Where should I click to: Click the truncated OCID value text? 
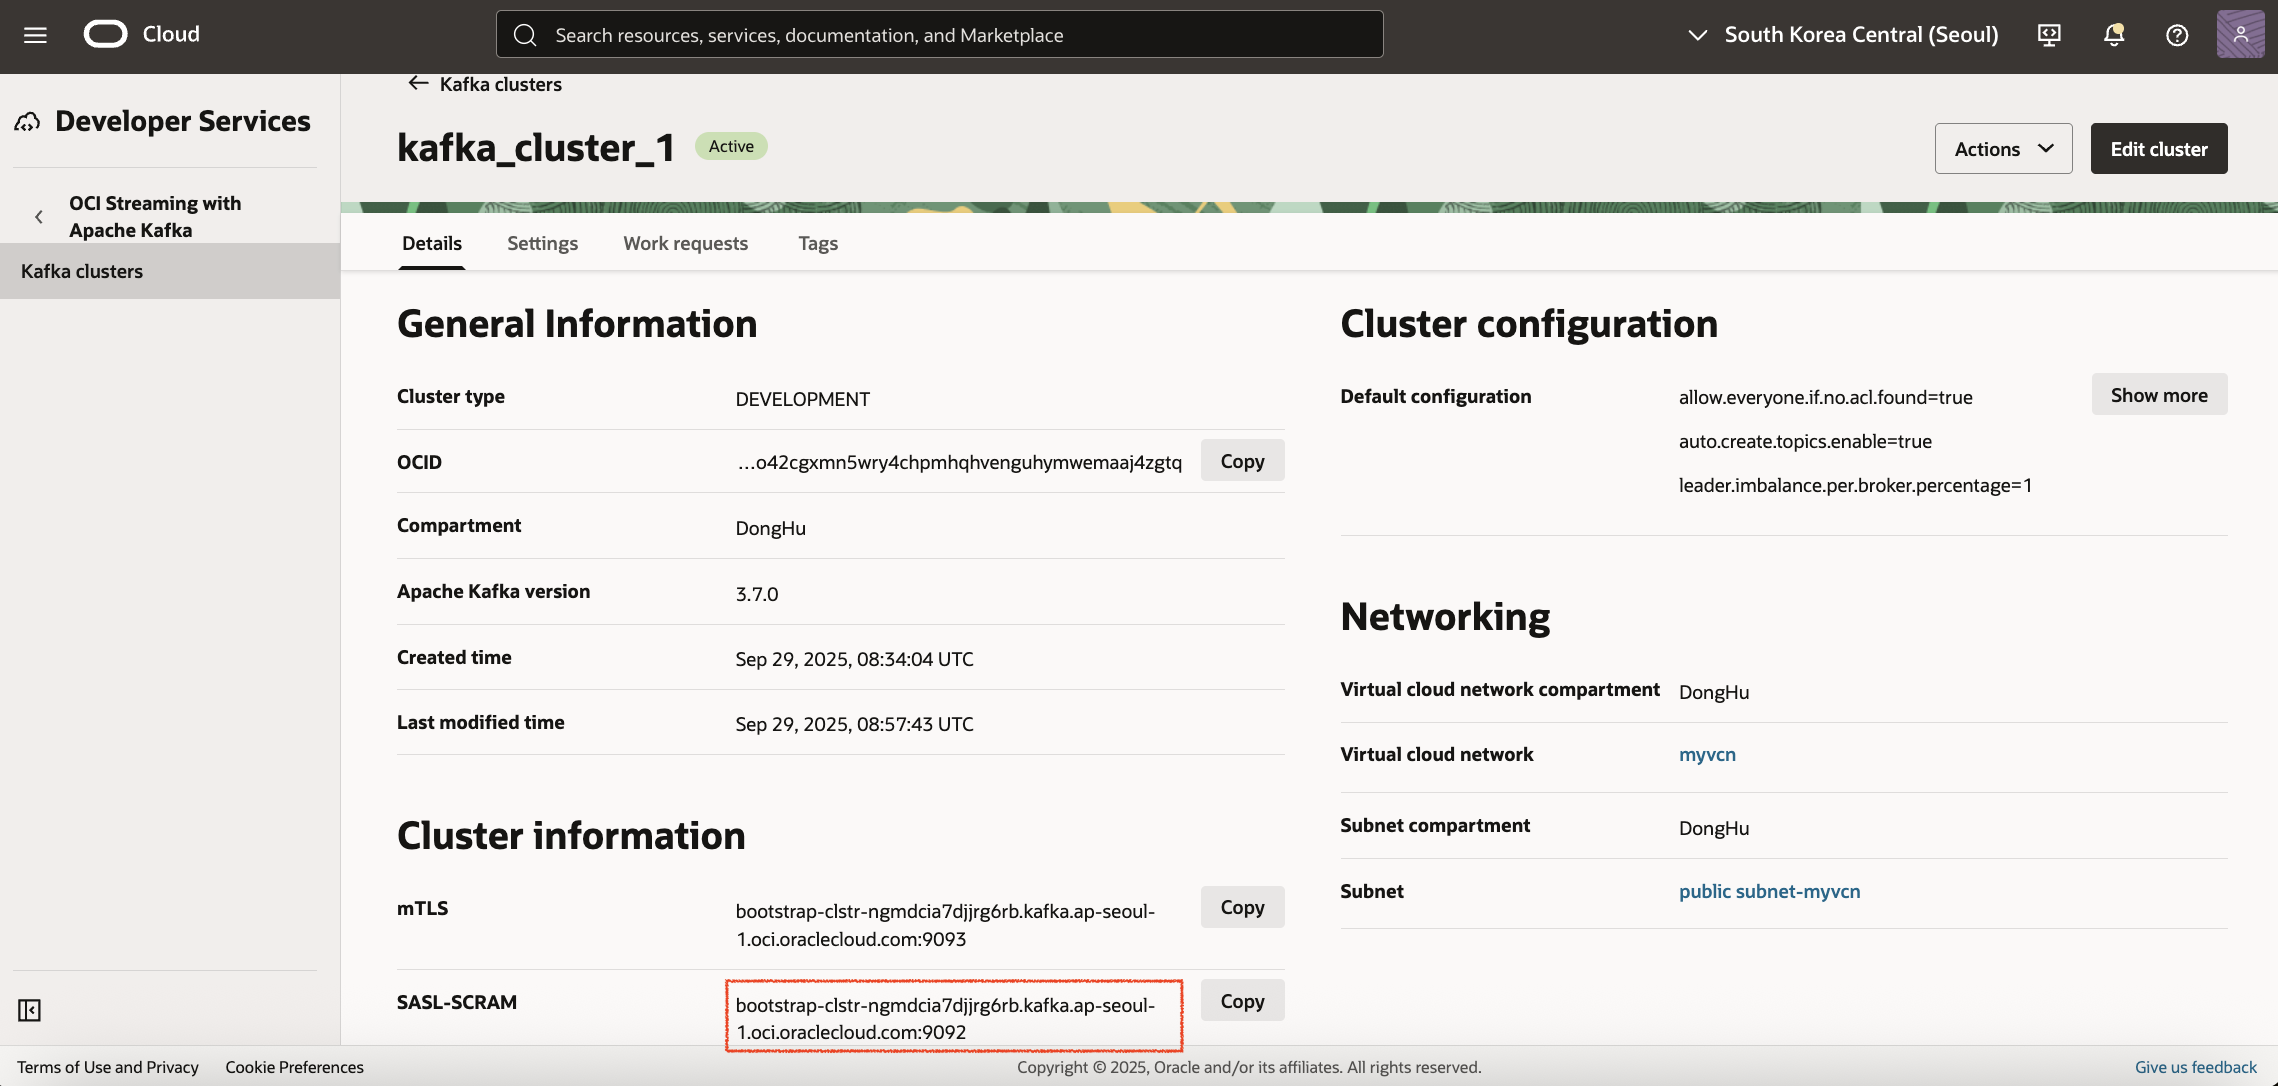(x=959, y=462)
